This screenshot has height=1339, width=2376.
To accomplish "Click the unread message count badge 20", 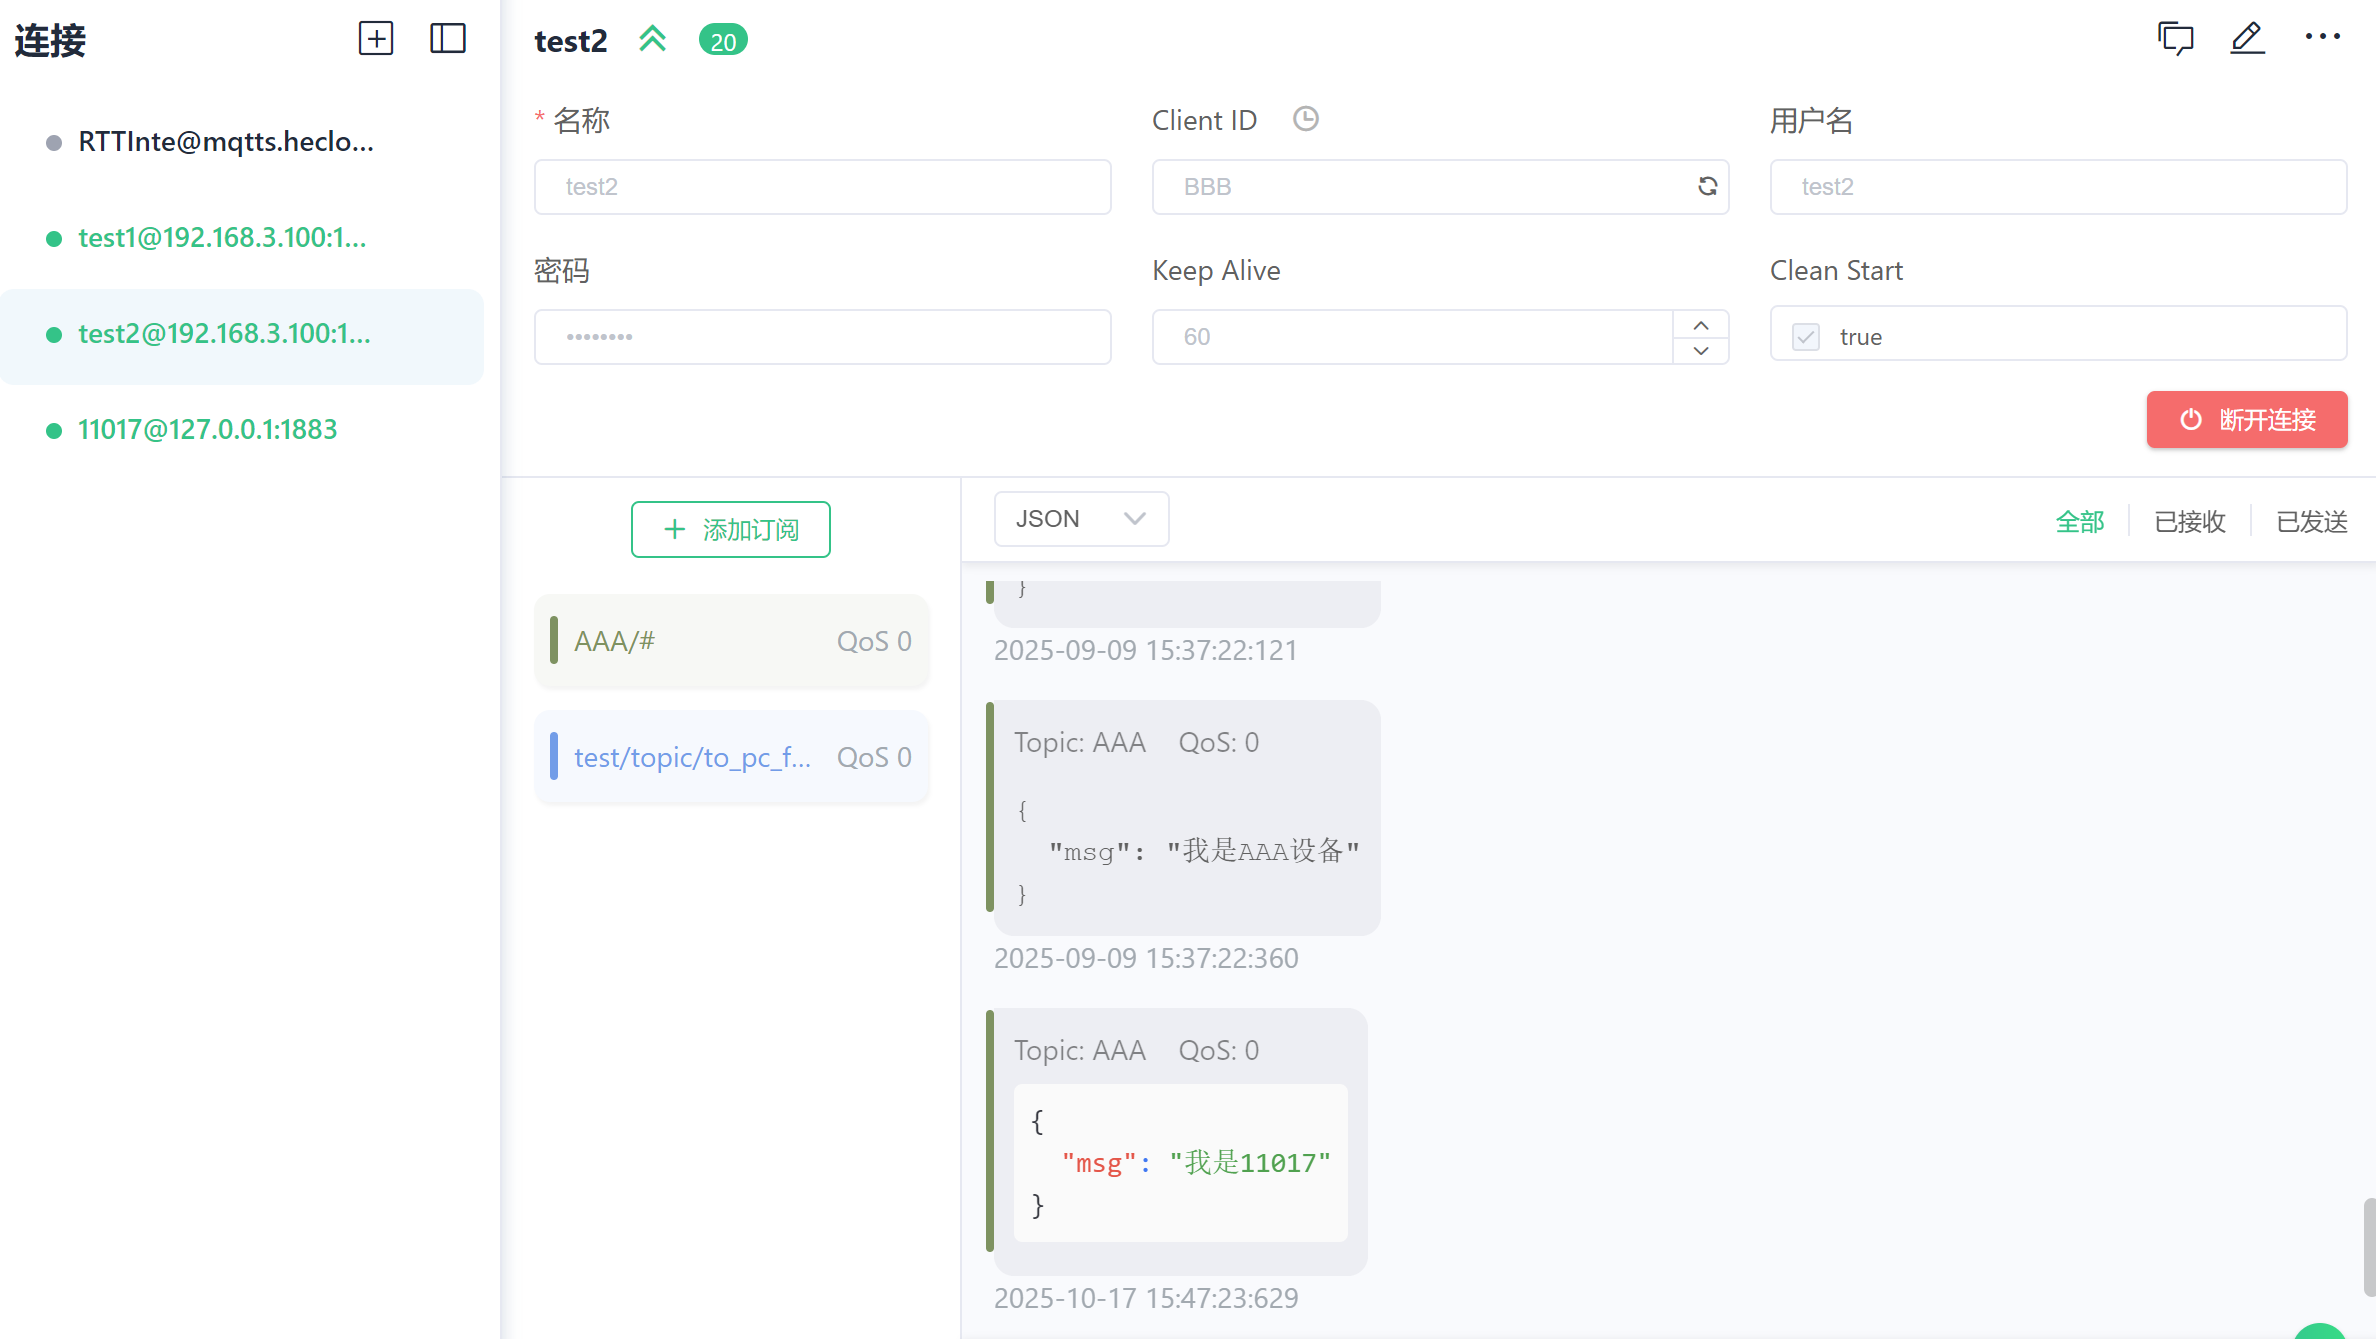I will click(723, 41).
